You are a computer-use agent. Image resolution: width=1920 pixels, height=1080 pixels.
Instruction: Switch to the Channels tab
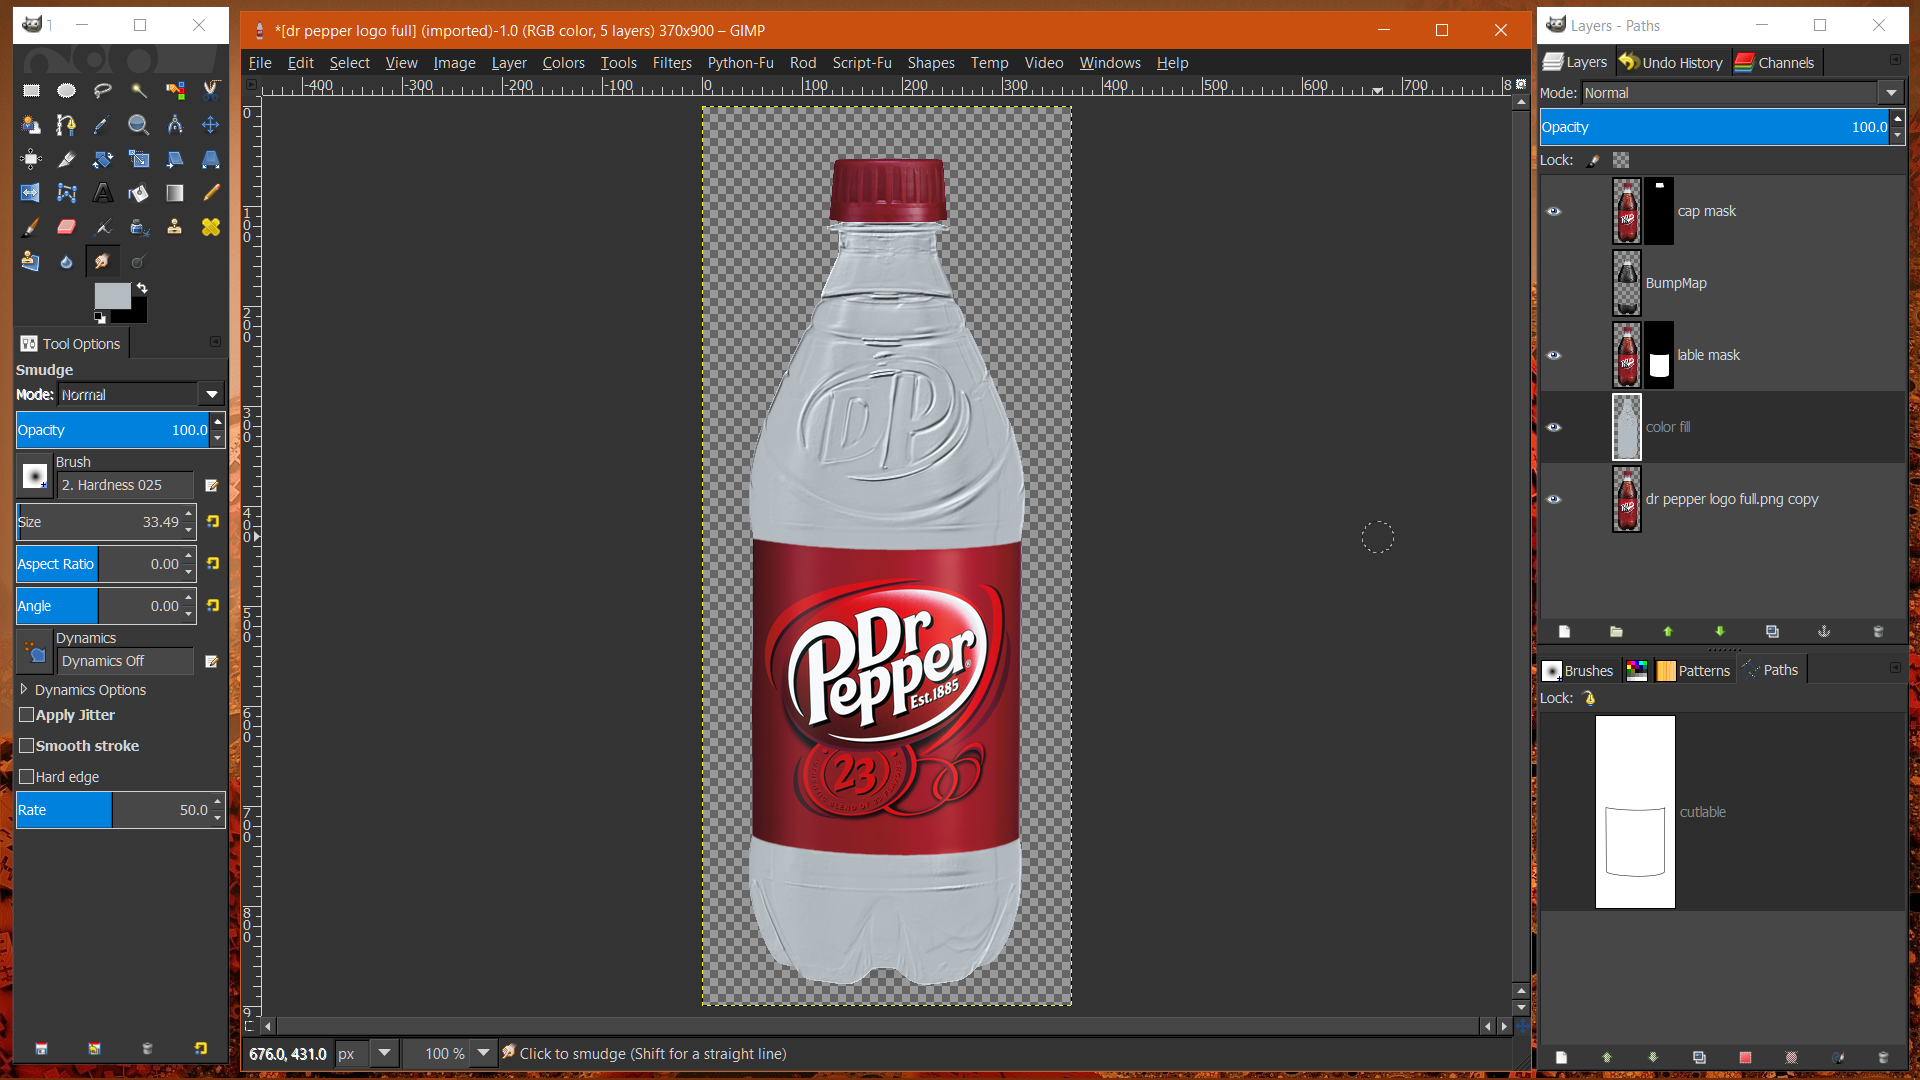click(x=1774, y=62)
